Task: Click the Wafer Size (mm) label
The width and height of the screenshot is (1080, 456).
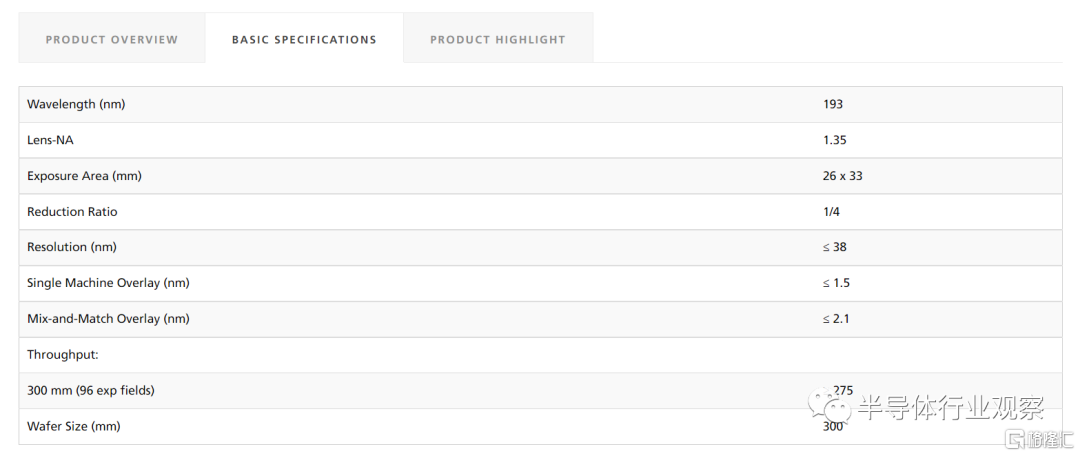Action: [x=73, y=426]
